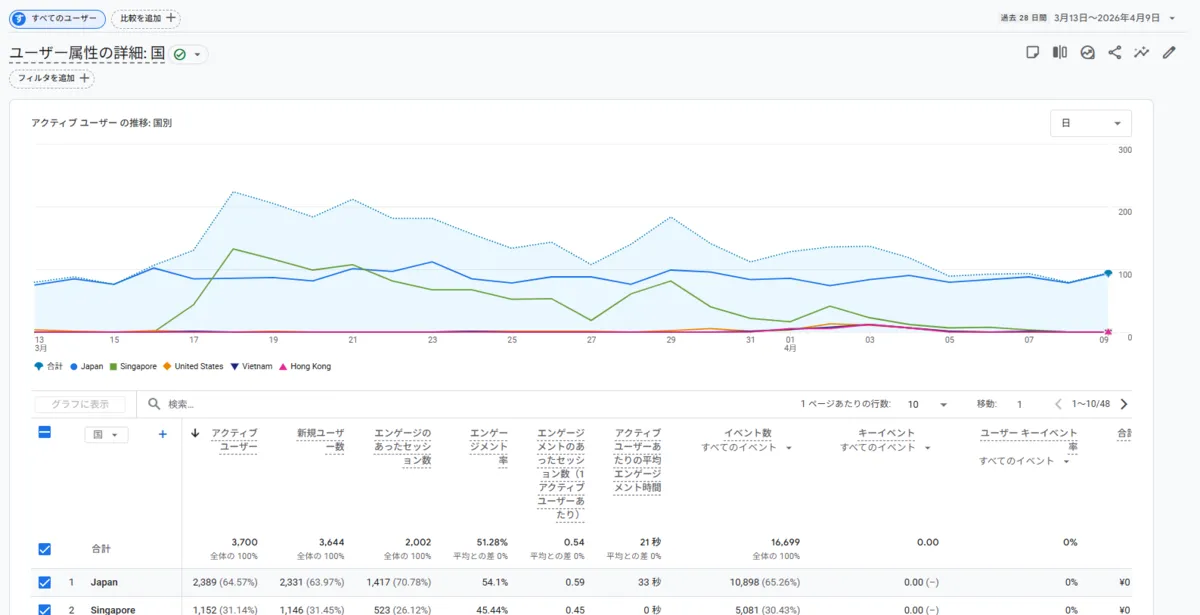Toggle the 合計 row checkbox
Image resolution: width=1200 pixels, height=615 pixels.
click(x=44, y=549)
